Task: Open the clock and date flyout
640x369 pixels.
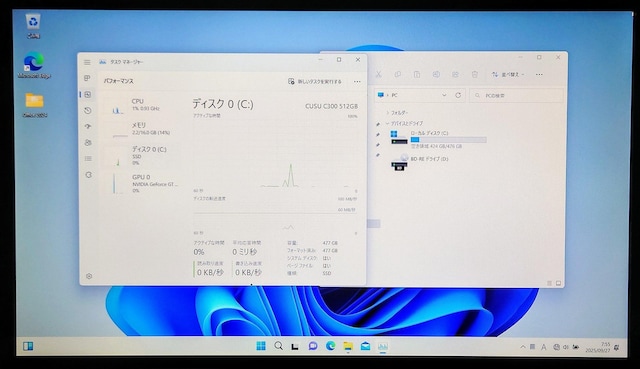Action: 598,347
